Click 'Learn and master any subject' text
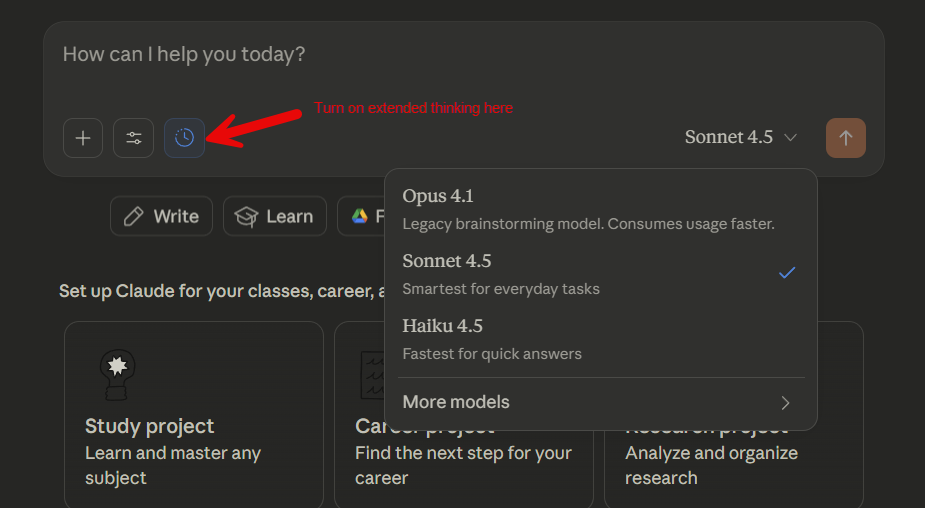Image resolution: width=925 pixels, height=508 pixels. coord(173,466)
